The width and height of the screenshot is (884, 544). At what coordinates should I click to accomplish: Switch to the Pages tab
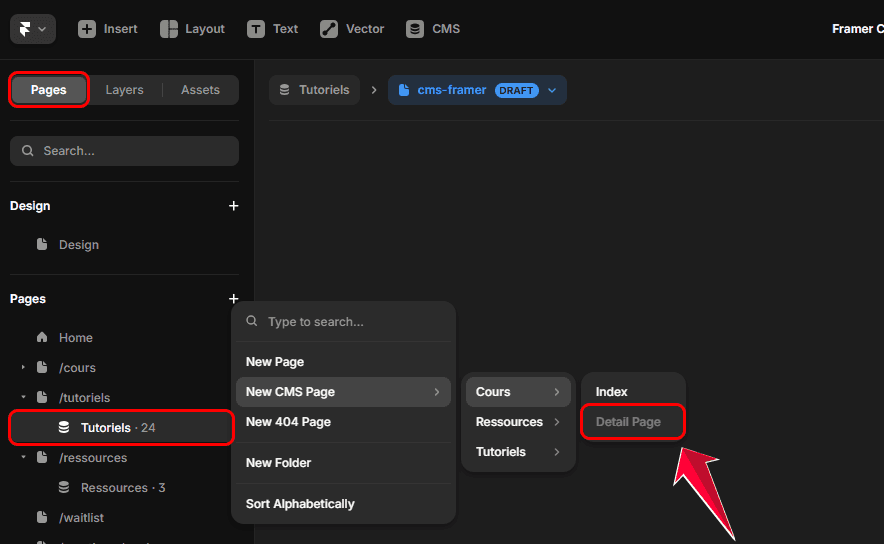click(48, 90)
